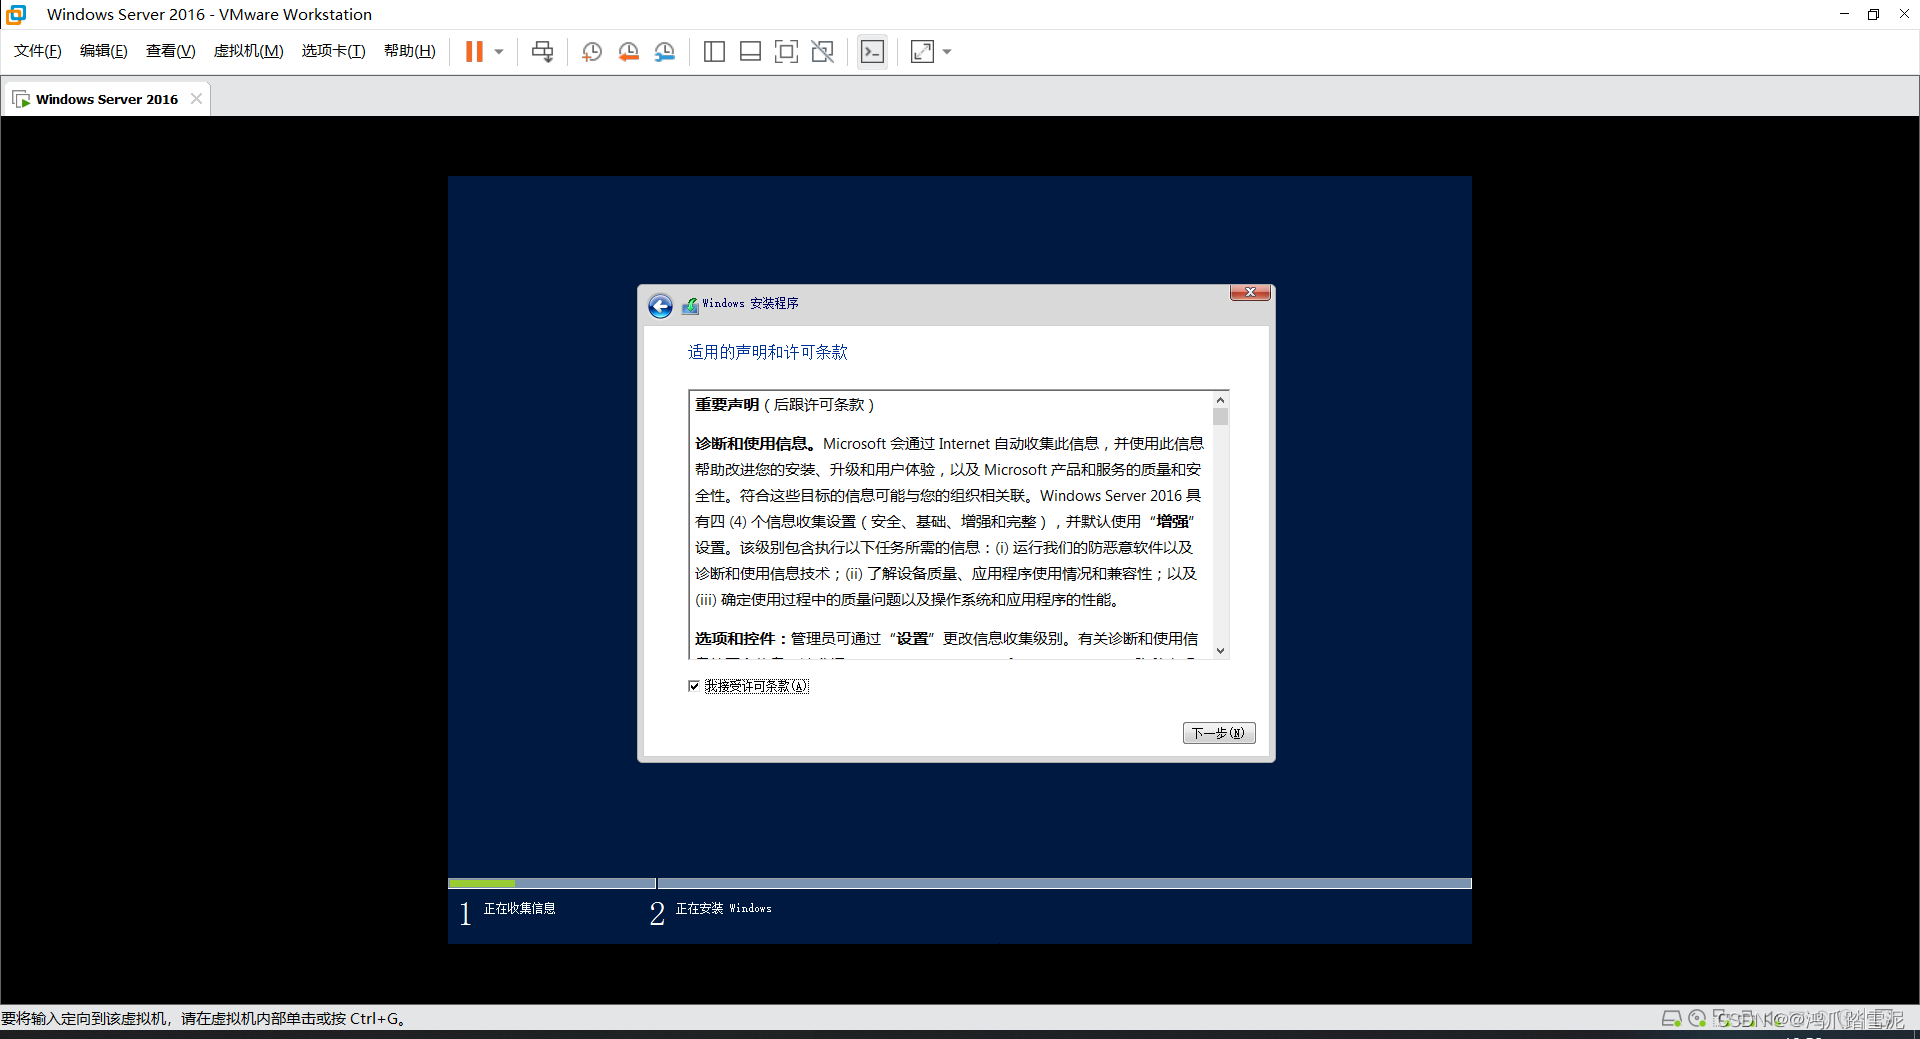Image resolution: width=1920 pixels, height=1039 pixels.
Task: Click the license scrollbar thumb
Action: [1220, 416]
